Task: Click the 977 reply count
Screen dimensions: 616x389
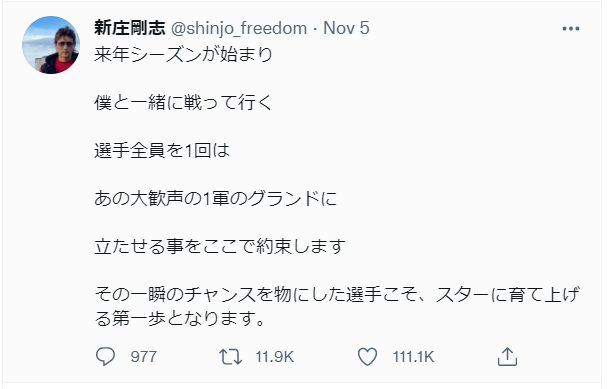Action: (144, 357)
